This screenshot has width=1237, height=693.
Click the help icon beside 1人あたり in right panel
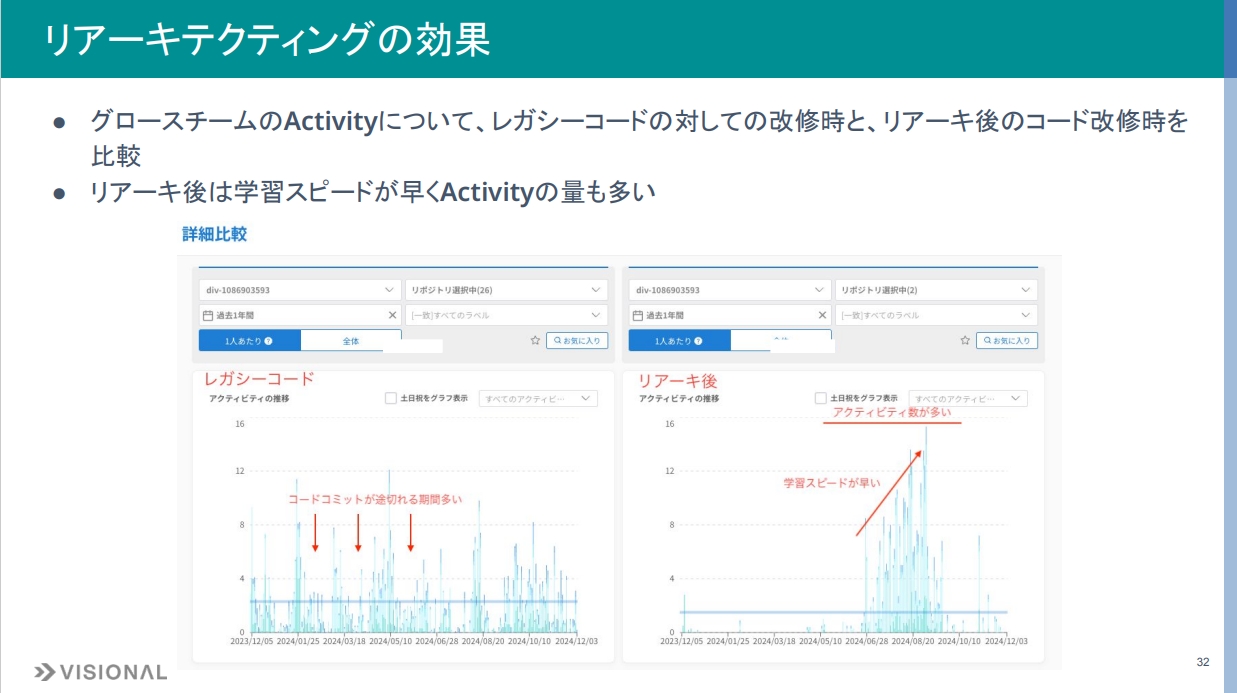698,341
